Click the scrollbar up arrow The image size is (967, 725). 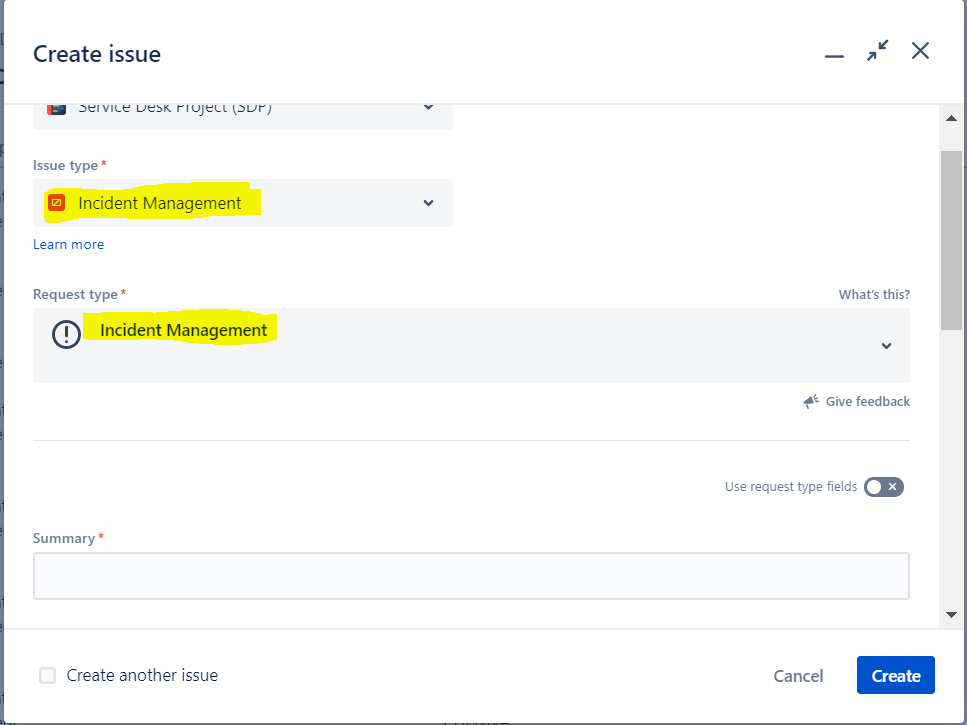(951, 118)
